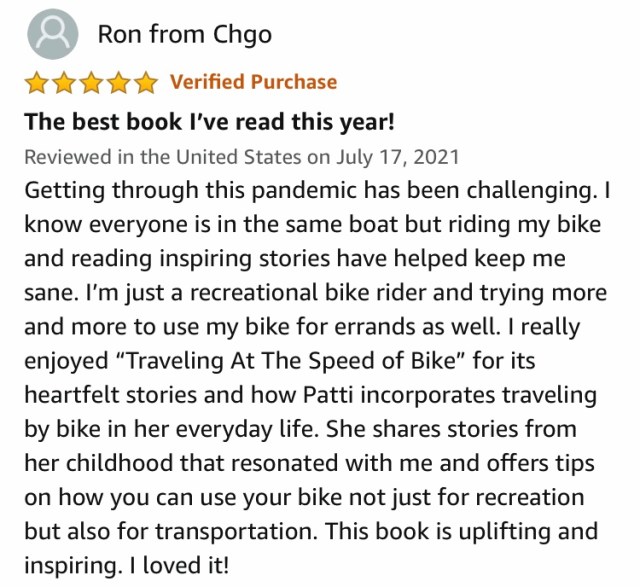The height and width of the screenshot is (587, 640).
Task: Click the Verified Purchase label
Action: (x=253, y=82)
